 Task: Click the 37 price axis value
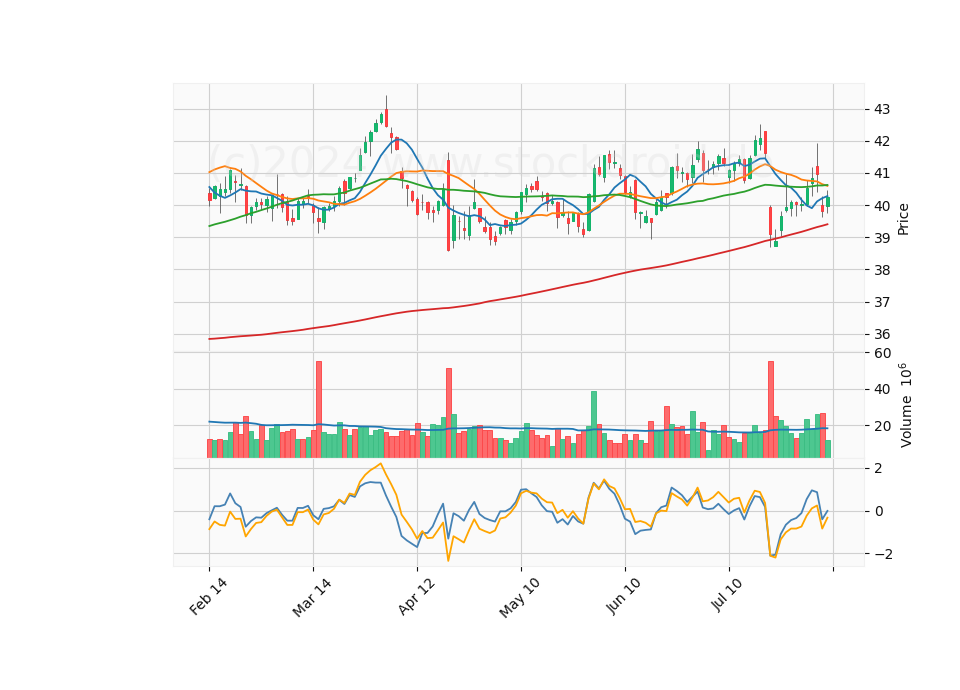(x=882, y=302)
